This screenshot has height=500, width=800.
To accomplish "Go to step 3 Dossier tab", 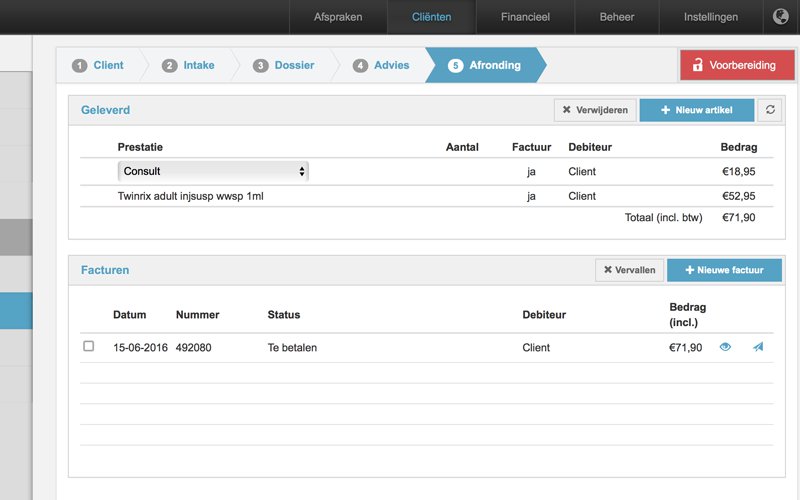I will 283,65.
